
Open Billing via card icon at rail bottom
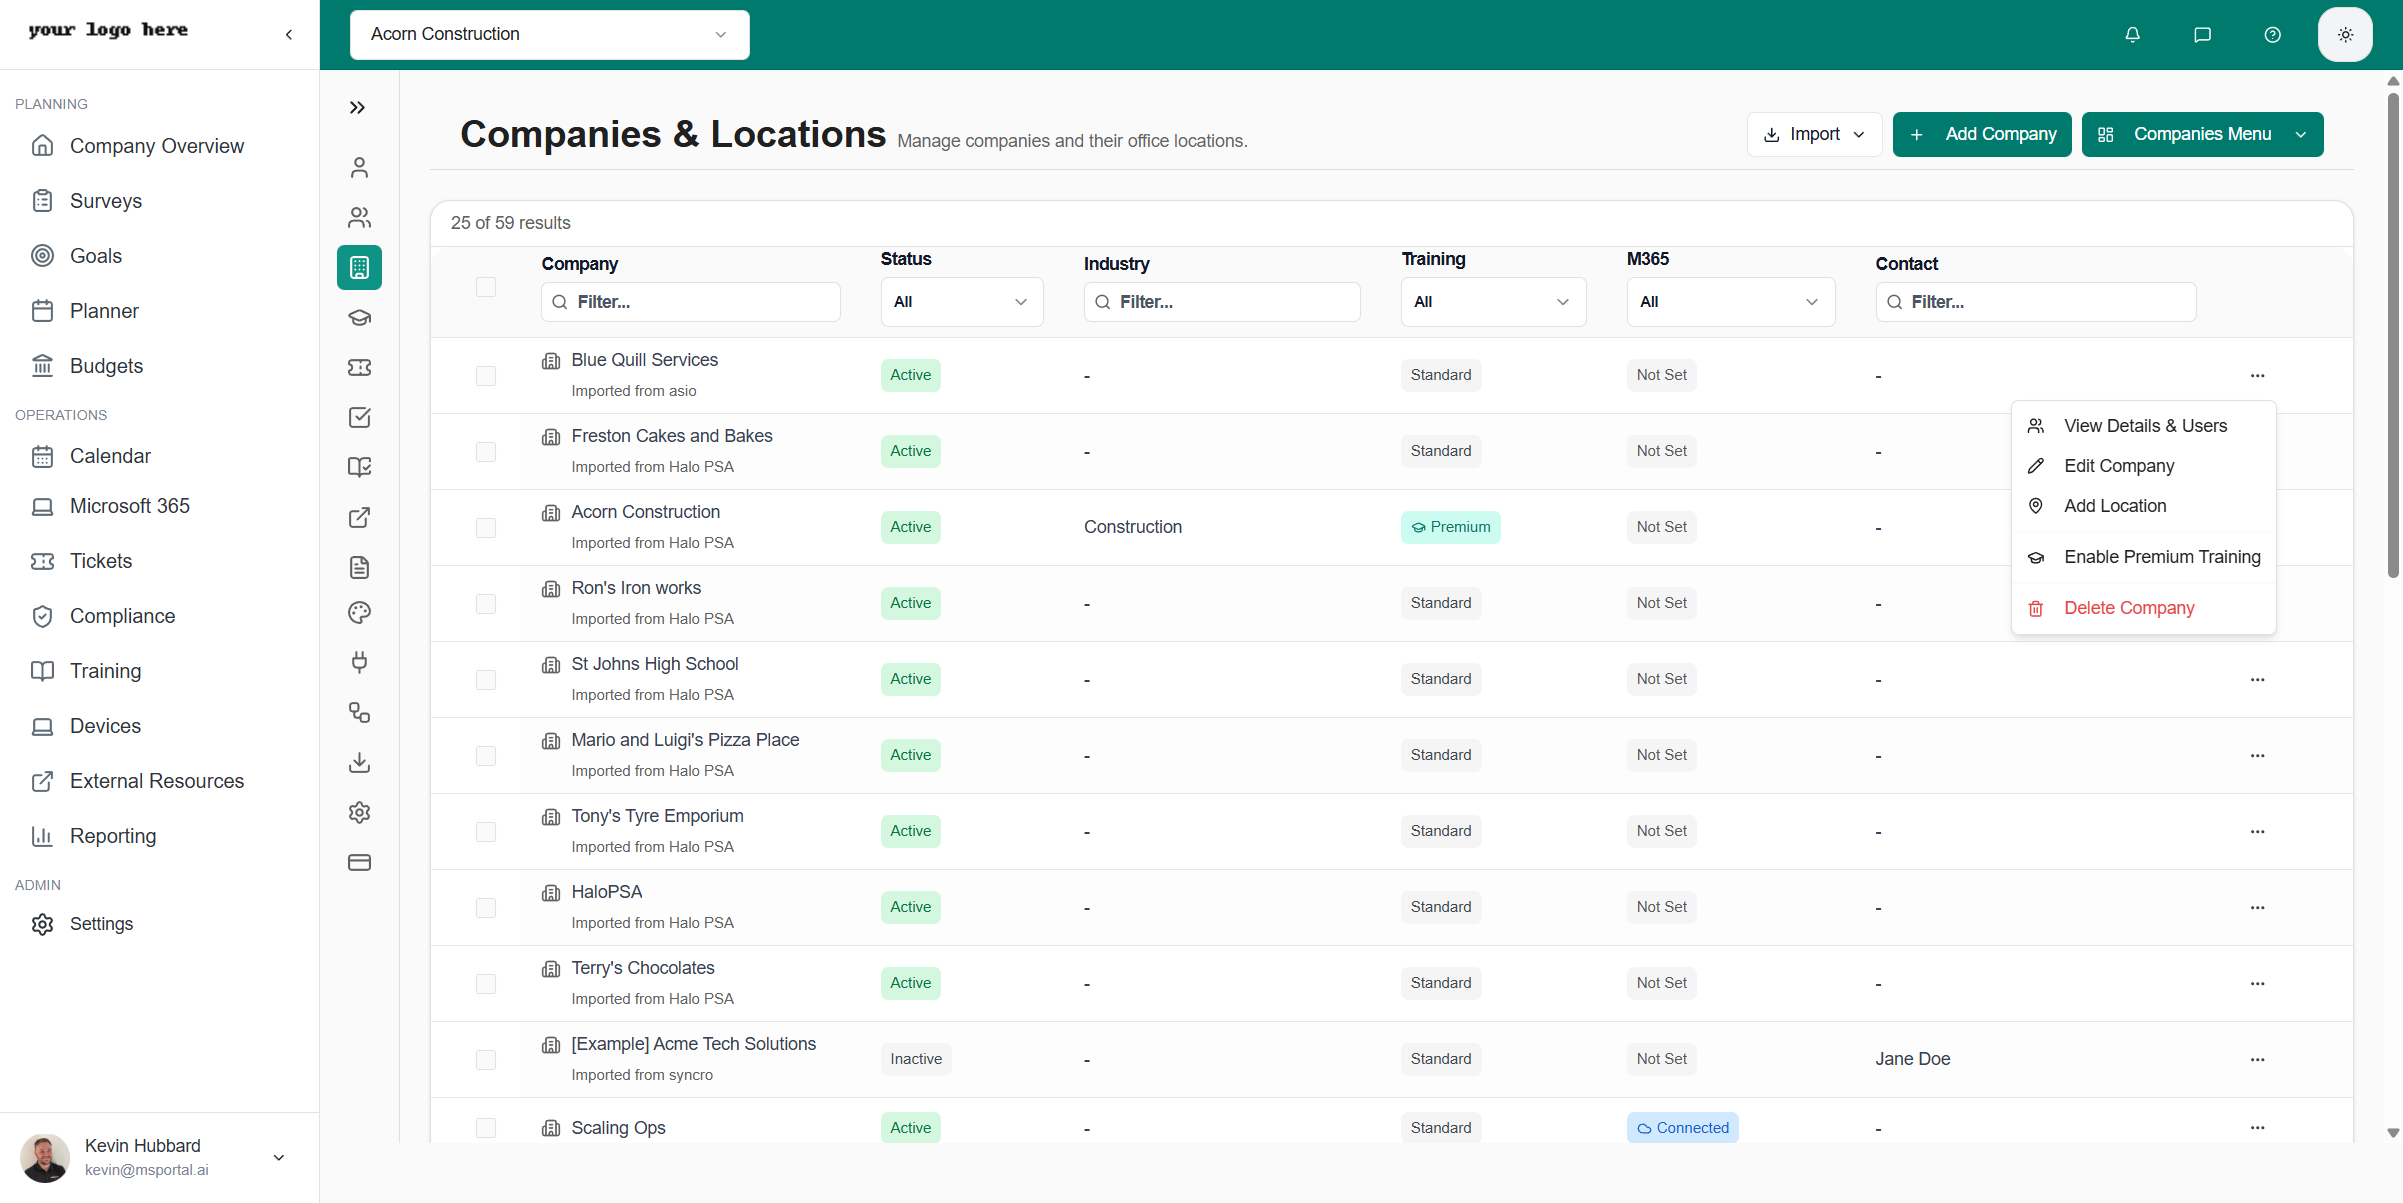tap(359, 862)
